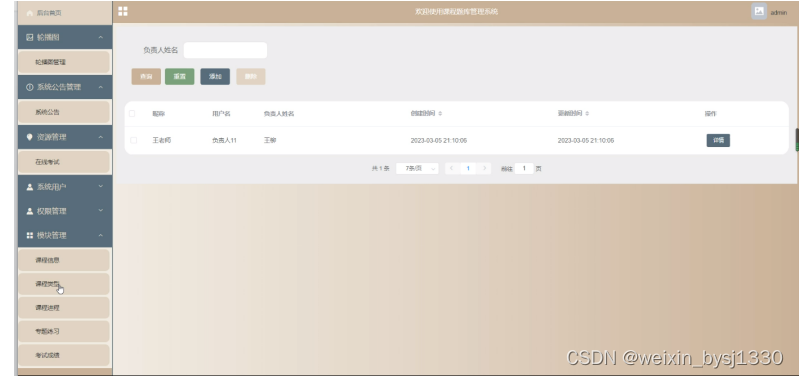
Task: Click the grid icon next to 模块管理
Action: [x=30, y=235]
